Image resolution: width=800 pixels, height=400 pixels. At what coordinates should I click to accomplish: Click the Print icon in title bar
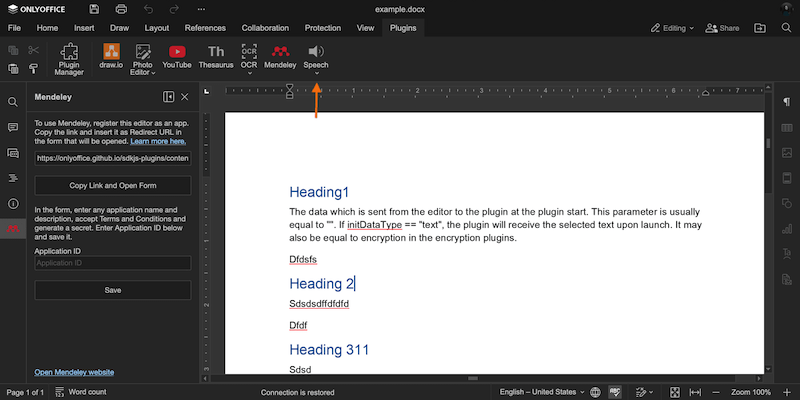point(122,9)
